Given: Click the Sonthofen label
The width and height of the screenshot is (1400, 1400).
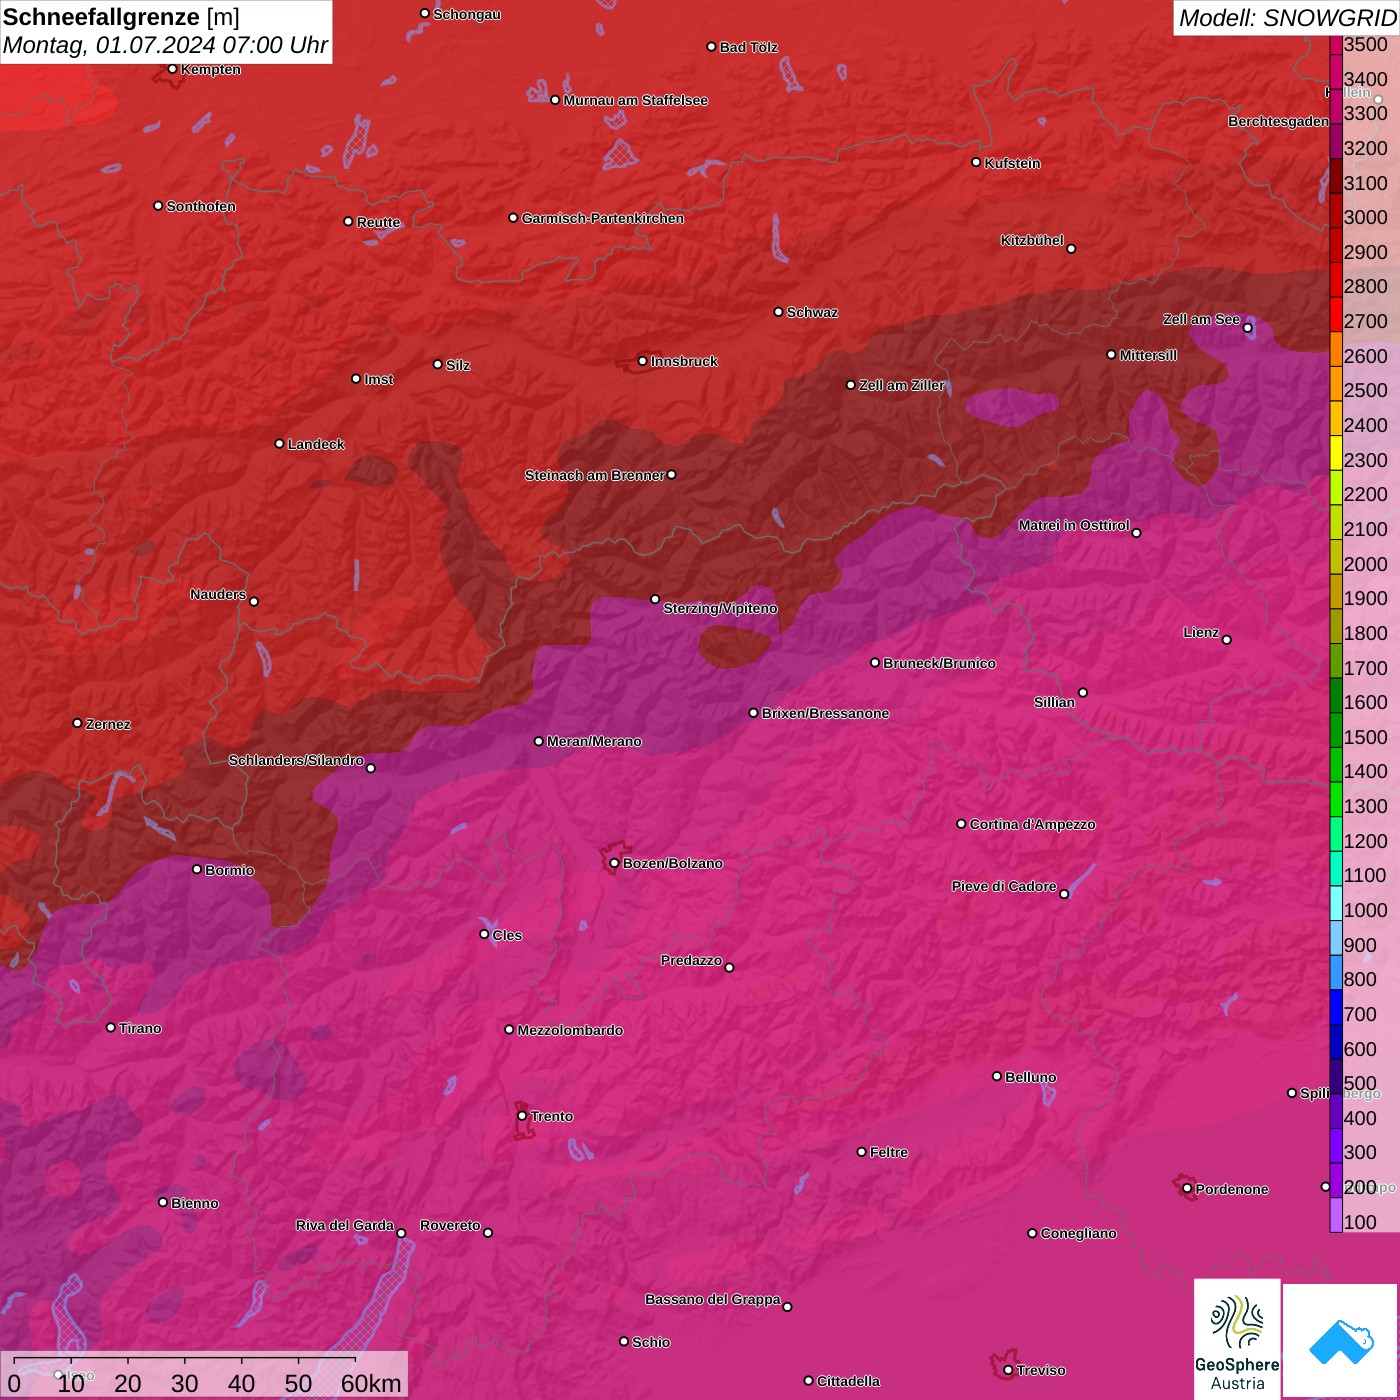Looking at the screenshot, I should tap(201, 206).
